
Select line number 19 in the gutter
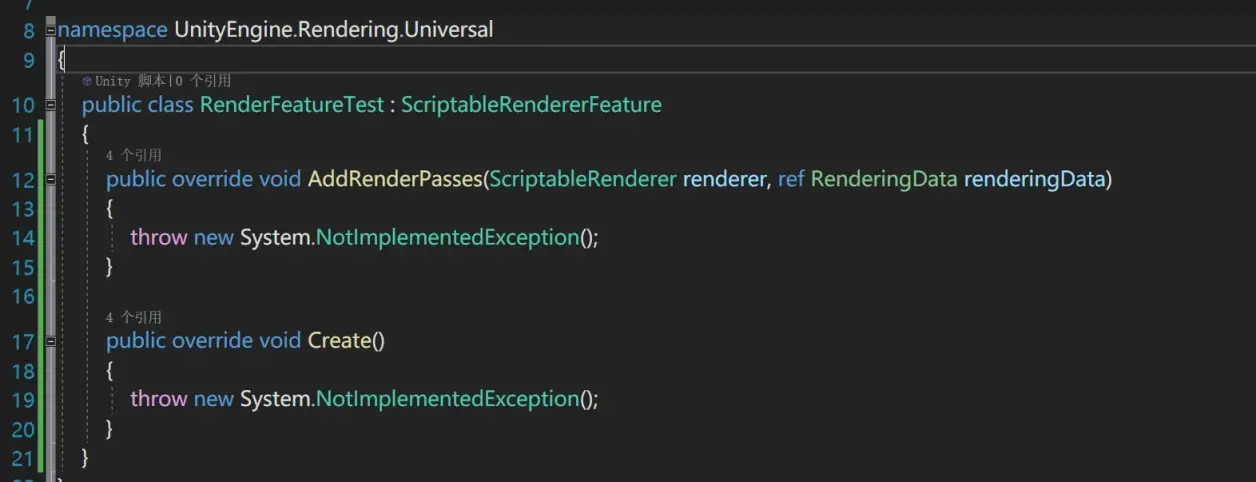tap(22, 399)
